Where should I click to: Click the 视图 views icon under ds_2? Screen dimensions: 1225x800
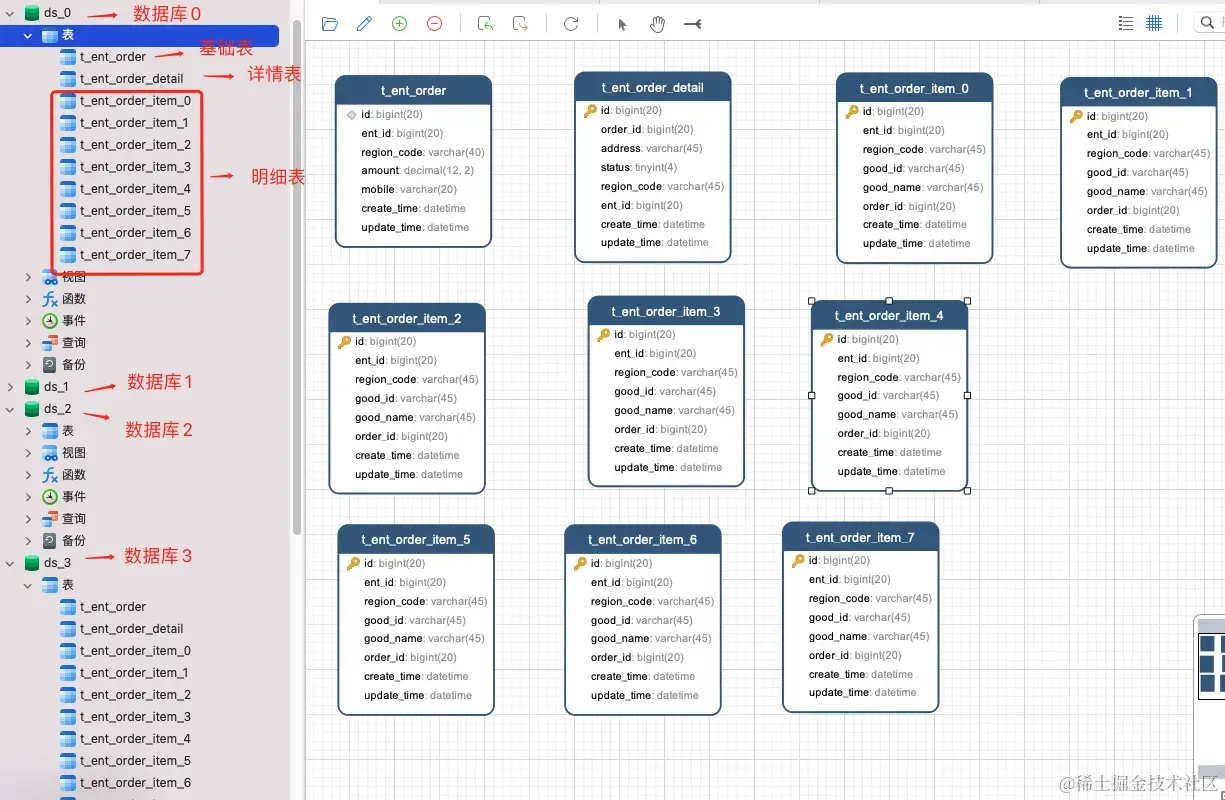50,453
